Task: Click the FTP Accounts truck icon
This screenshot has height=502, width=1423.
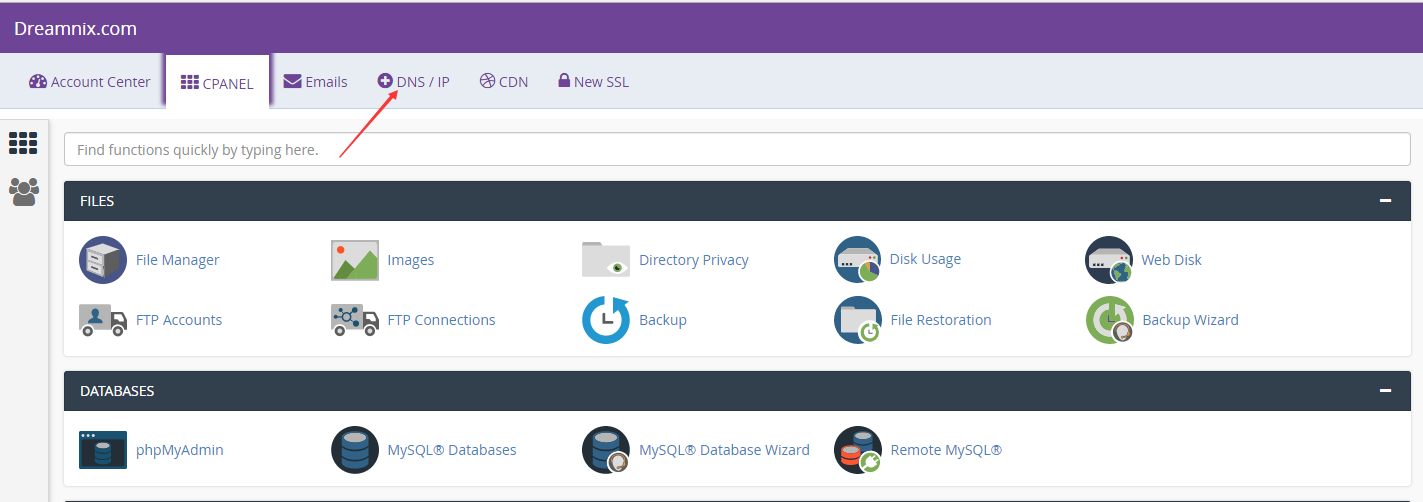Action: coord(103,320)
